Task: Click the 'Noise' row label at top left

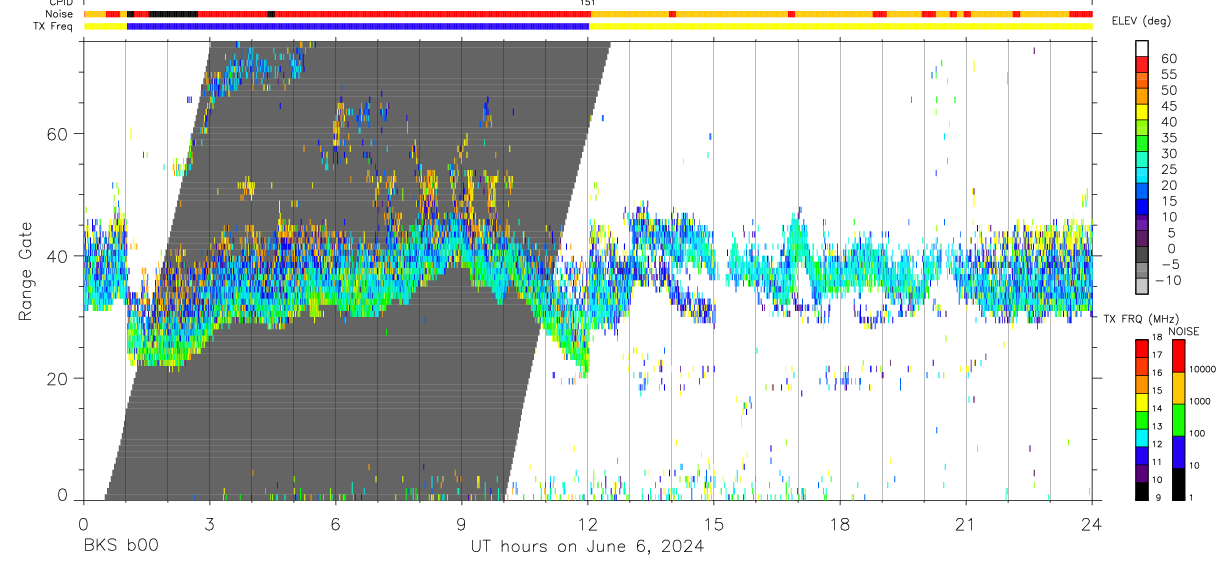Action: point(58,14)
